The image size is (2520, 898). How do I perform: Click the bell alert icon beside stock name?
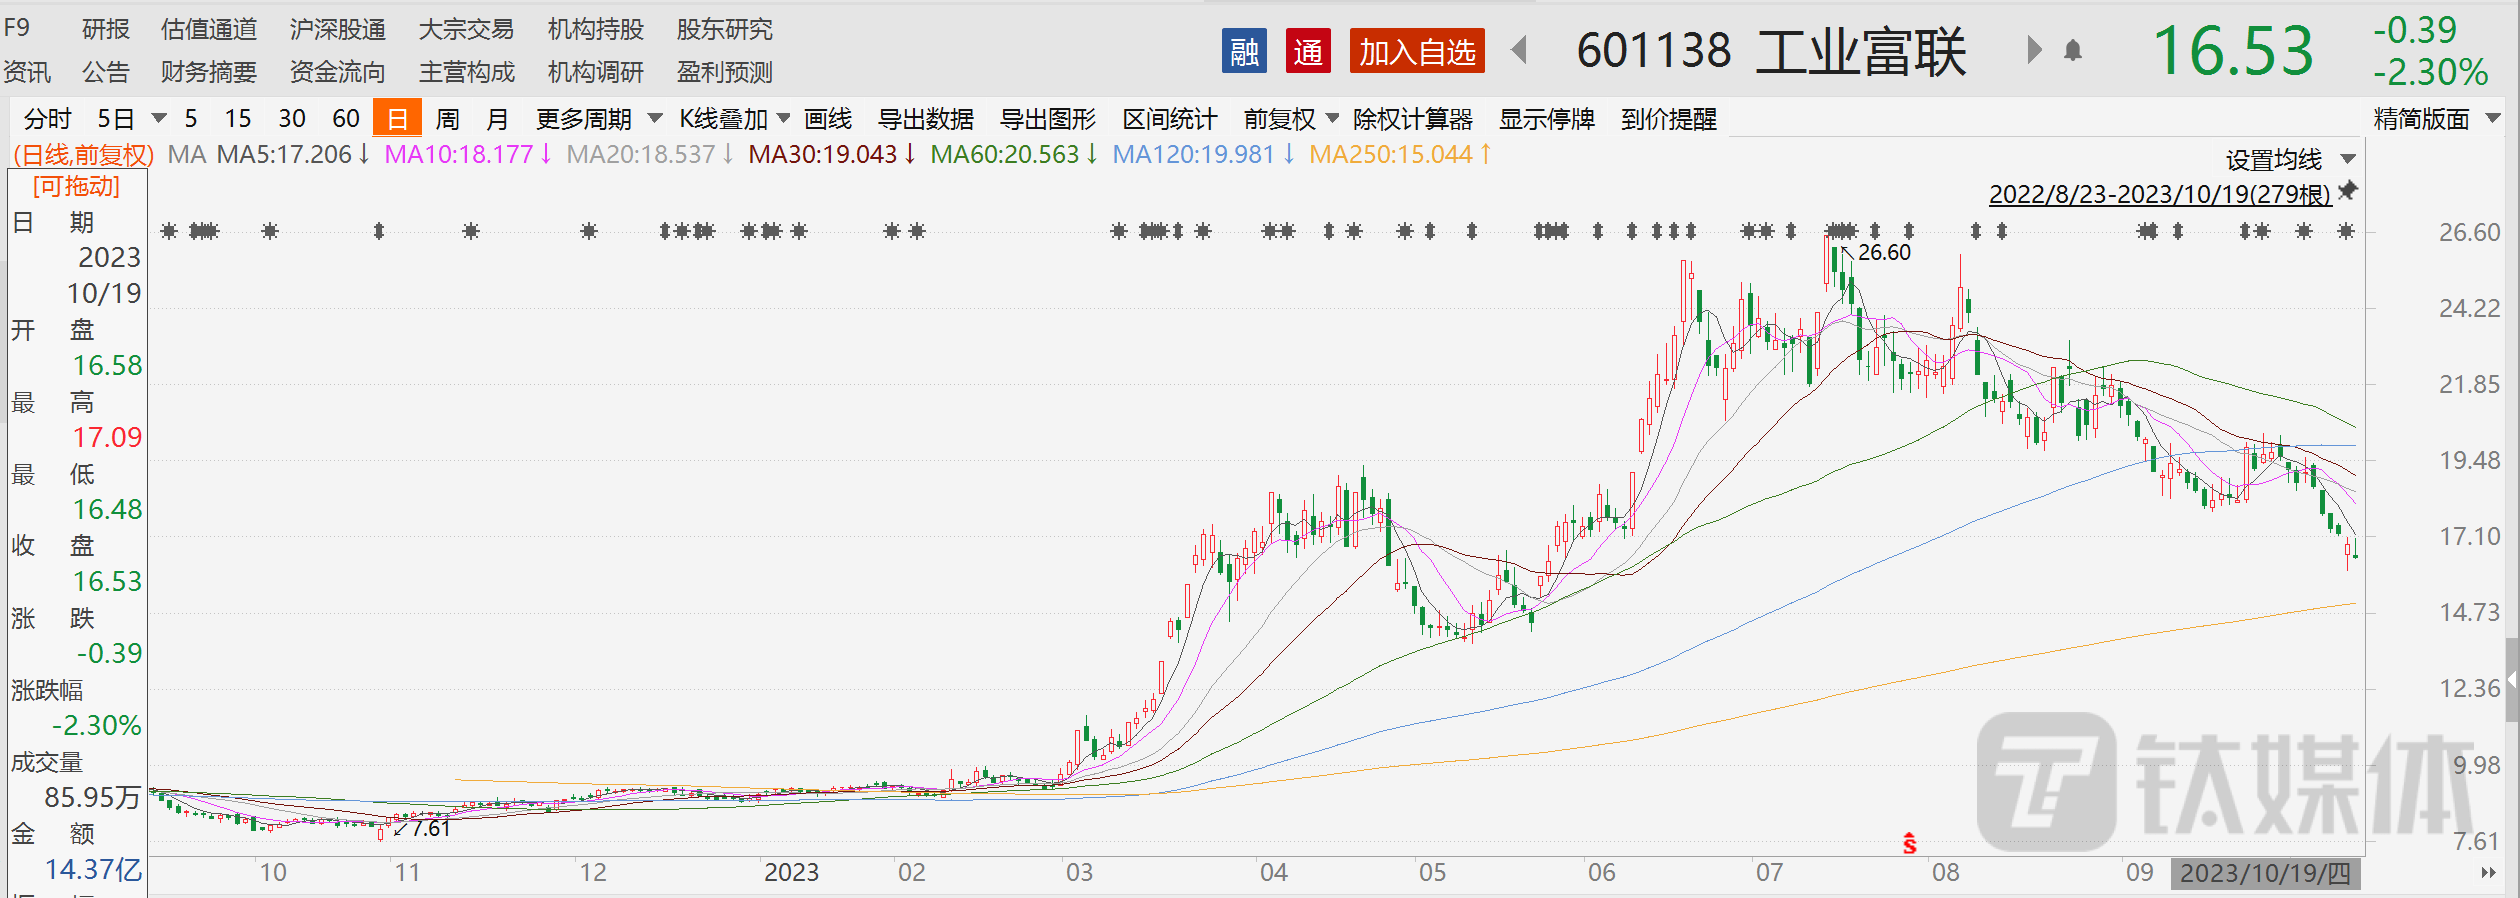(2073, 51)
